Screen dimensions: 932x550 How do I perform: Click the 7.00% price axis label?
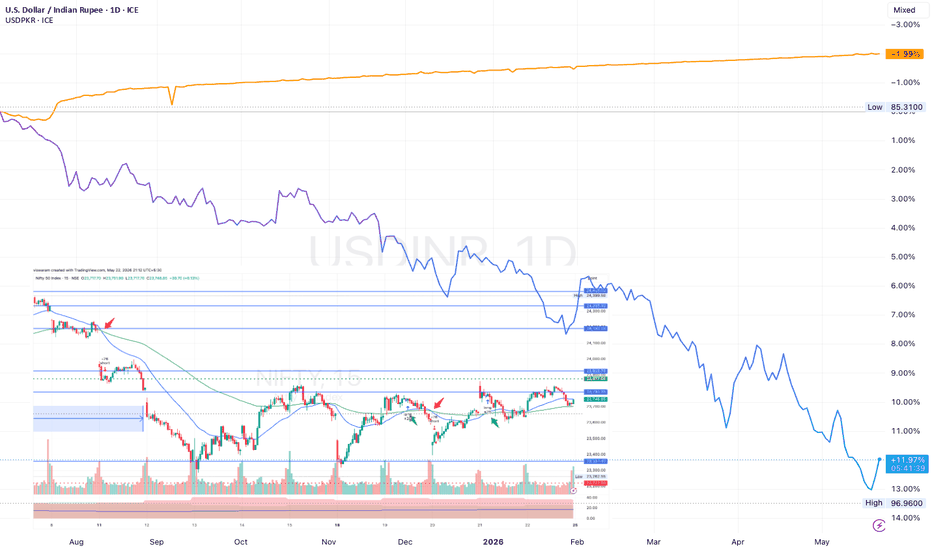903,315
